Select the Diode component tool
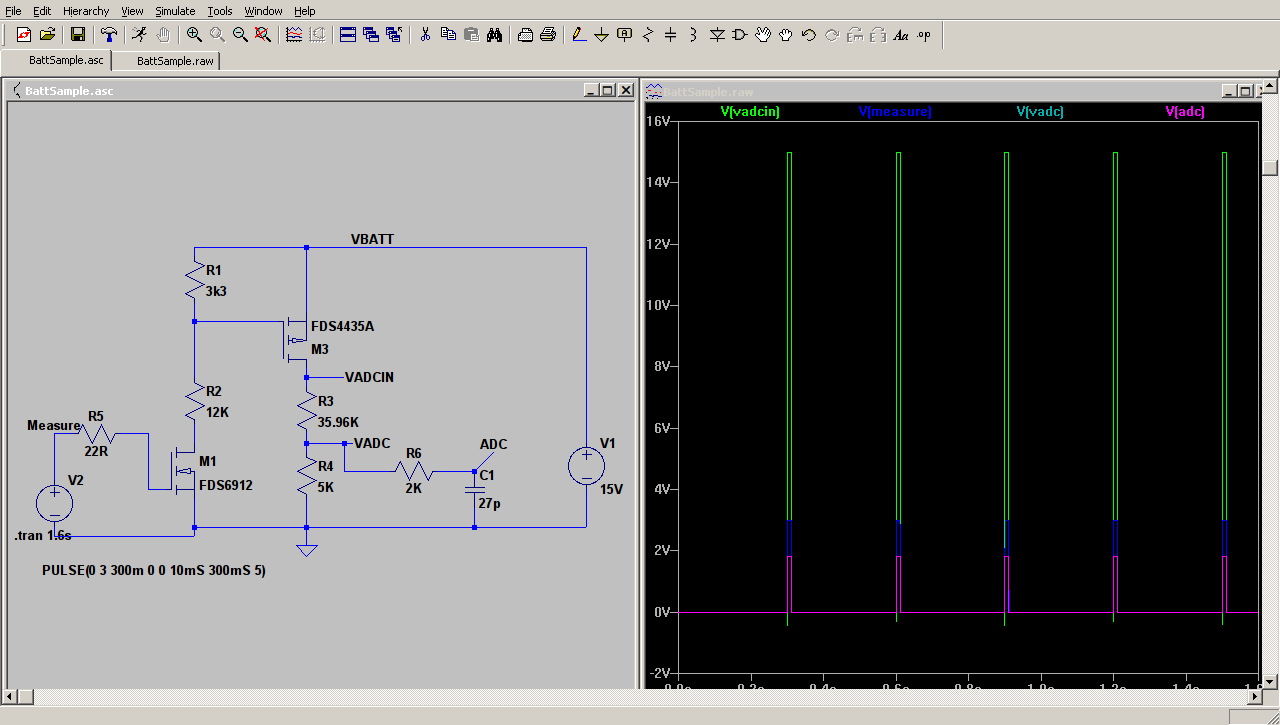This screenshot has width=1280, height=725. click(x=717, y=35)
